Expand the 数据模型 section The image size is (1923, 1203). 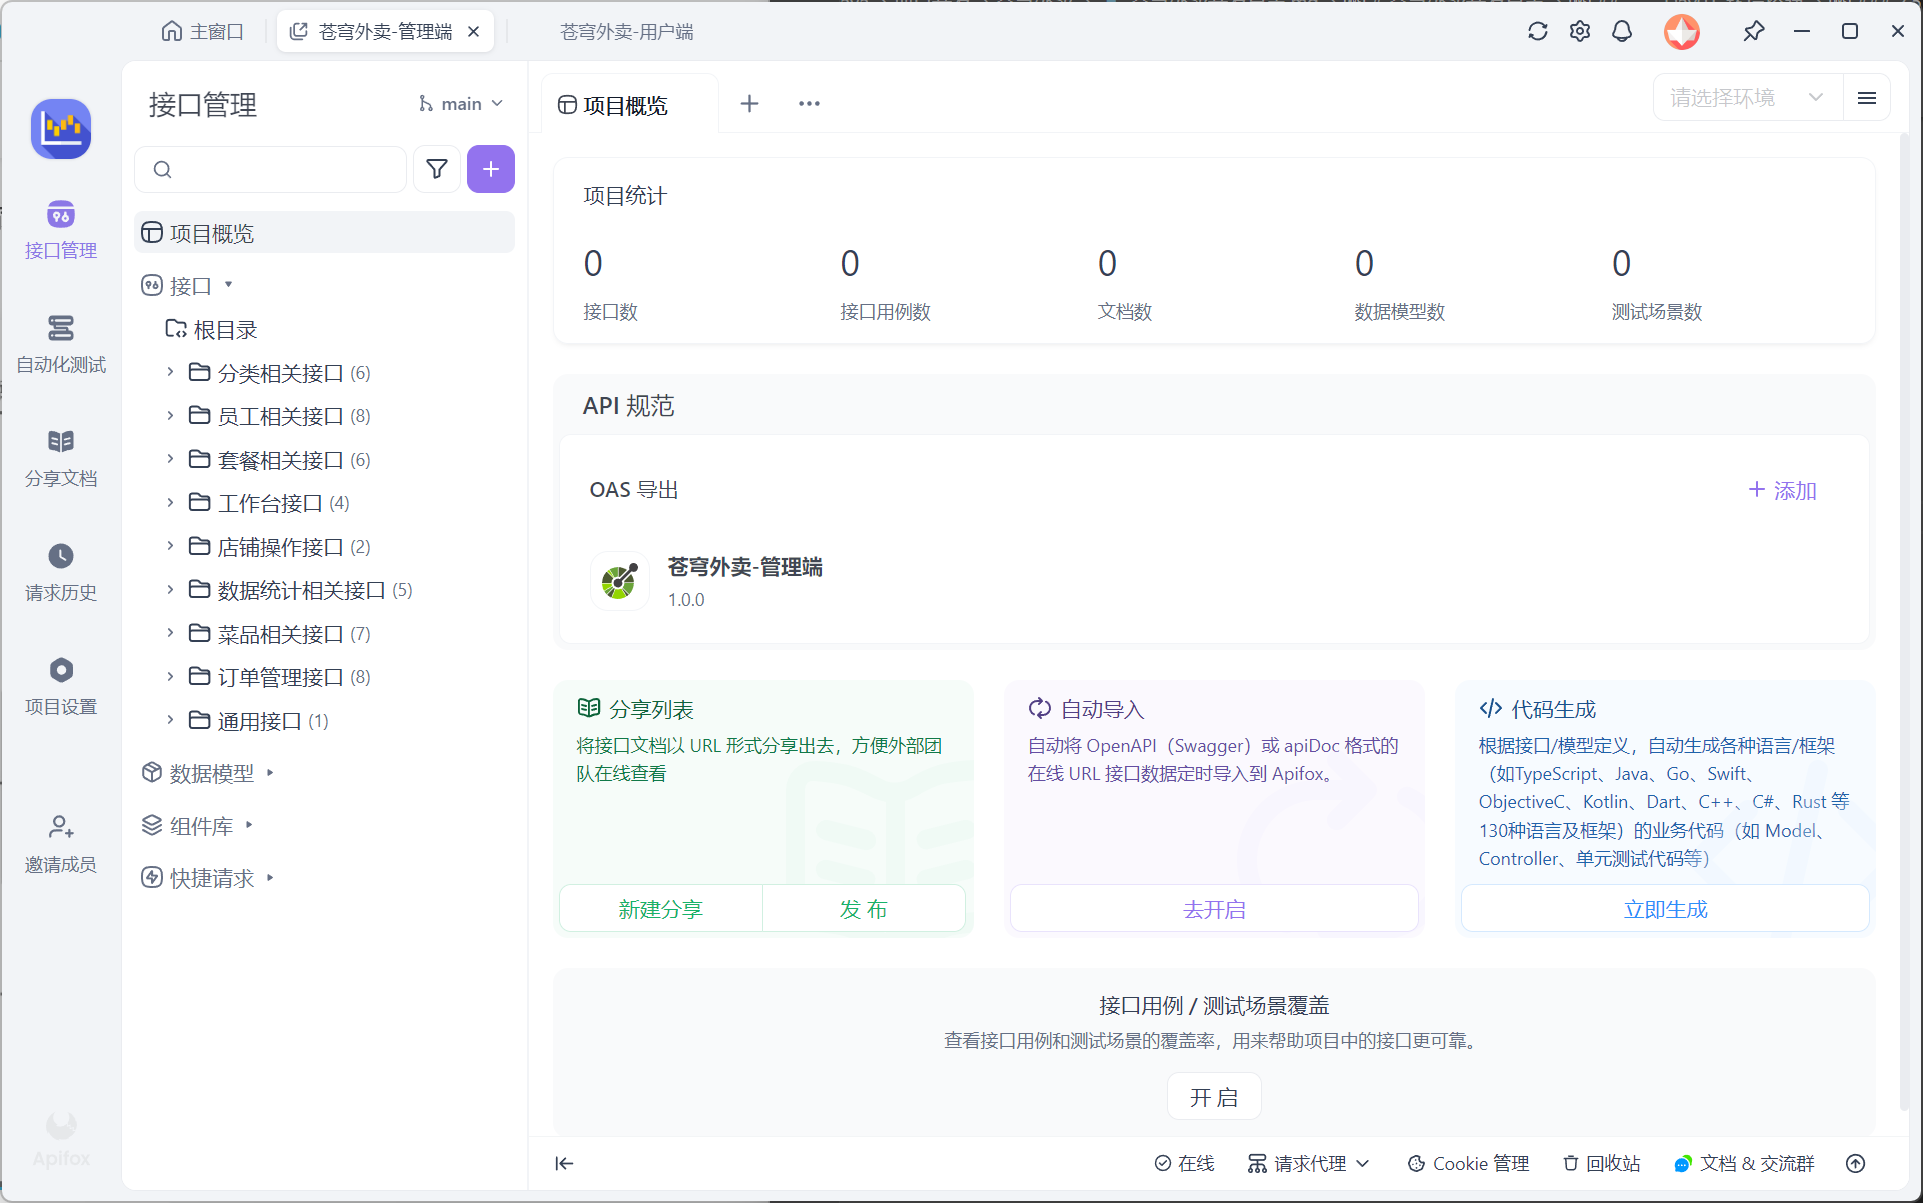(270, 773)
